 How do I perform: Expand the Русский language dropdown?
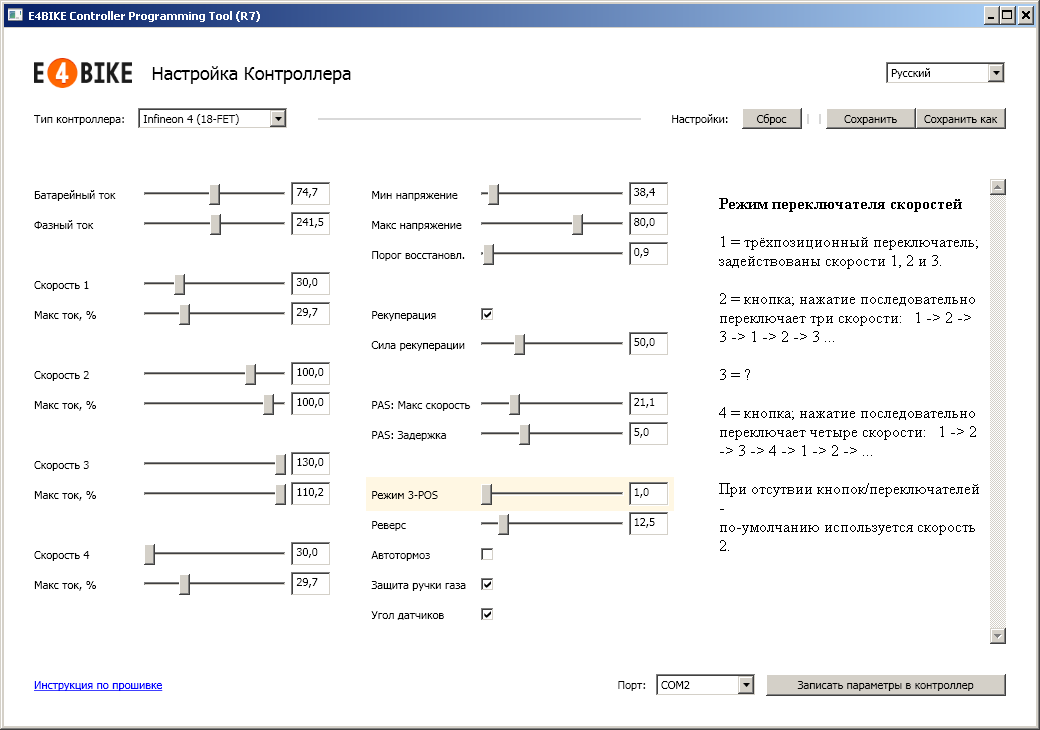tap(994, 73)
